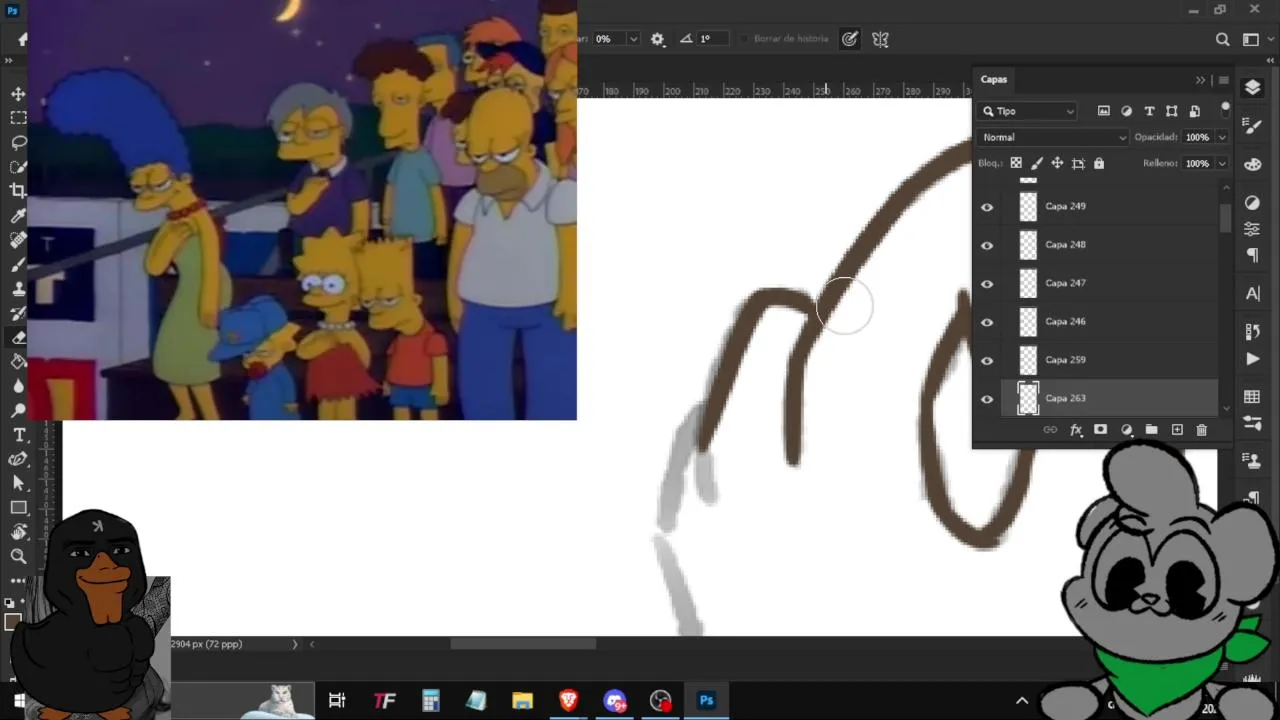Viewport: 1280px width, 720px height.
Task: Select the Spot Healing Brush tool
Action: pos(18,240)
